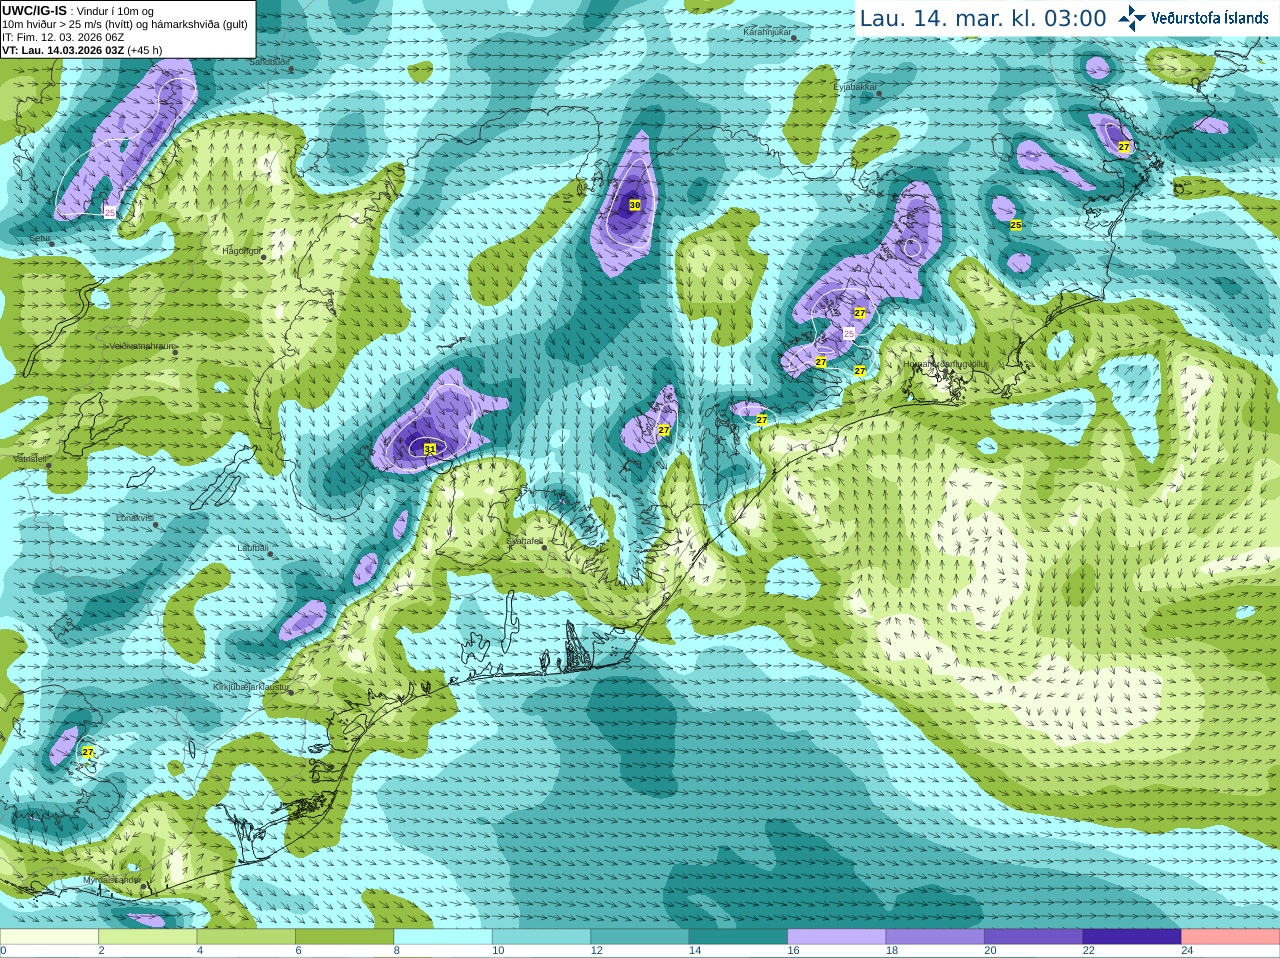Select the 6–8 m/s olive green legend color

click(344, 936)
